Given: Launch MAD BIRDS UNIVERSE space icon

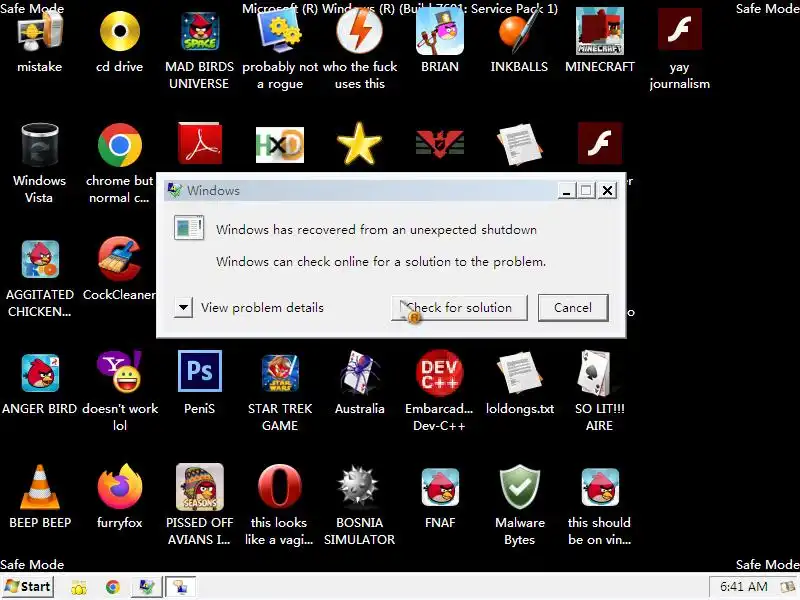Looking at the screenshot, I should coord(199,32).
